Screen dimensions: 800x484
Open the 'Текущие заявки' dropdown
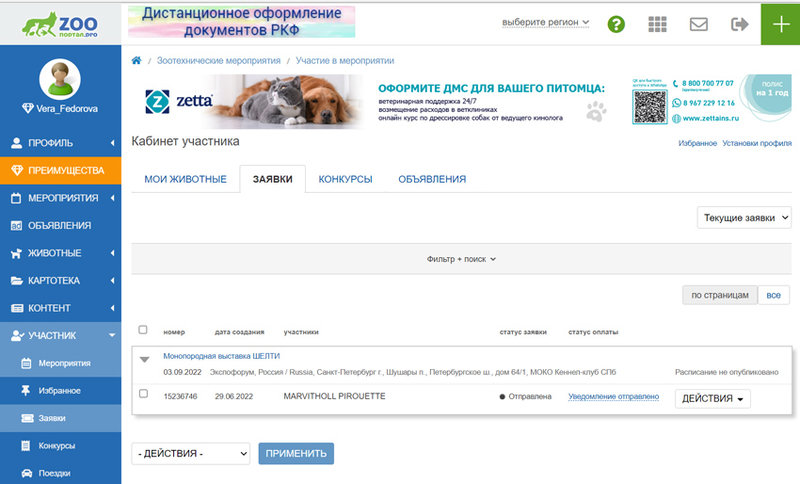click(744, 217)
